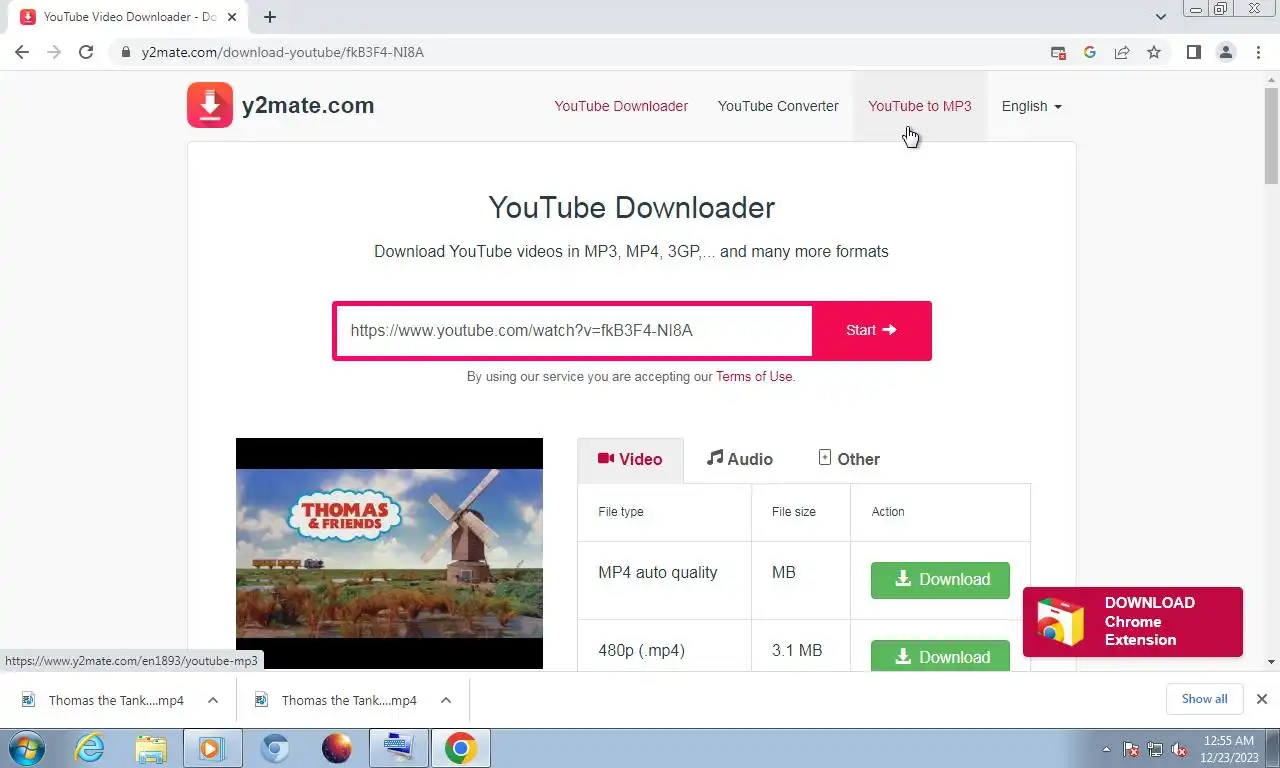
Task: Click the network icon in system tray
Action: click(x=1155, y=749)
